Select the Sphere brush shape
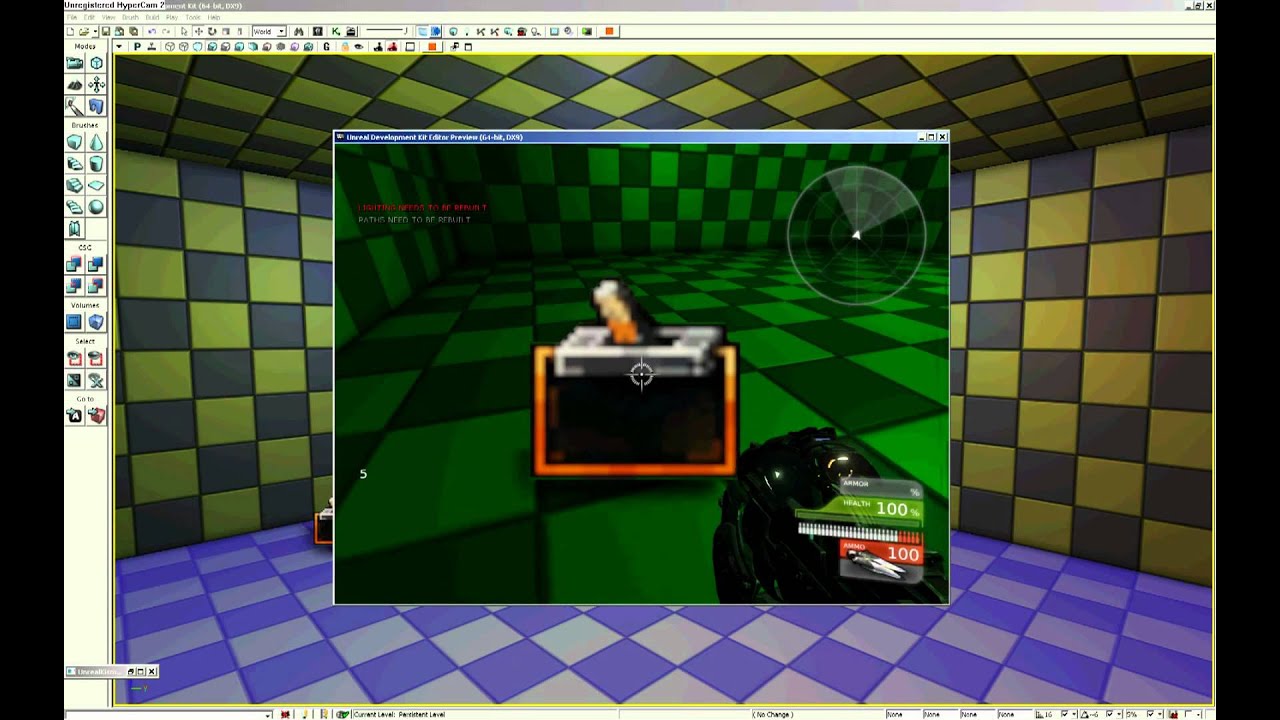This screenshot has height=720, width=1280. click(96, 206)
